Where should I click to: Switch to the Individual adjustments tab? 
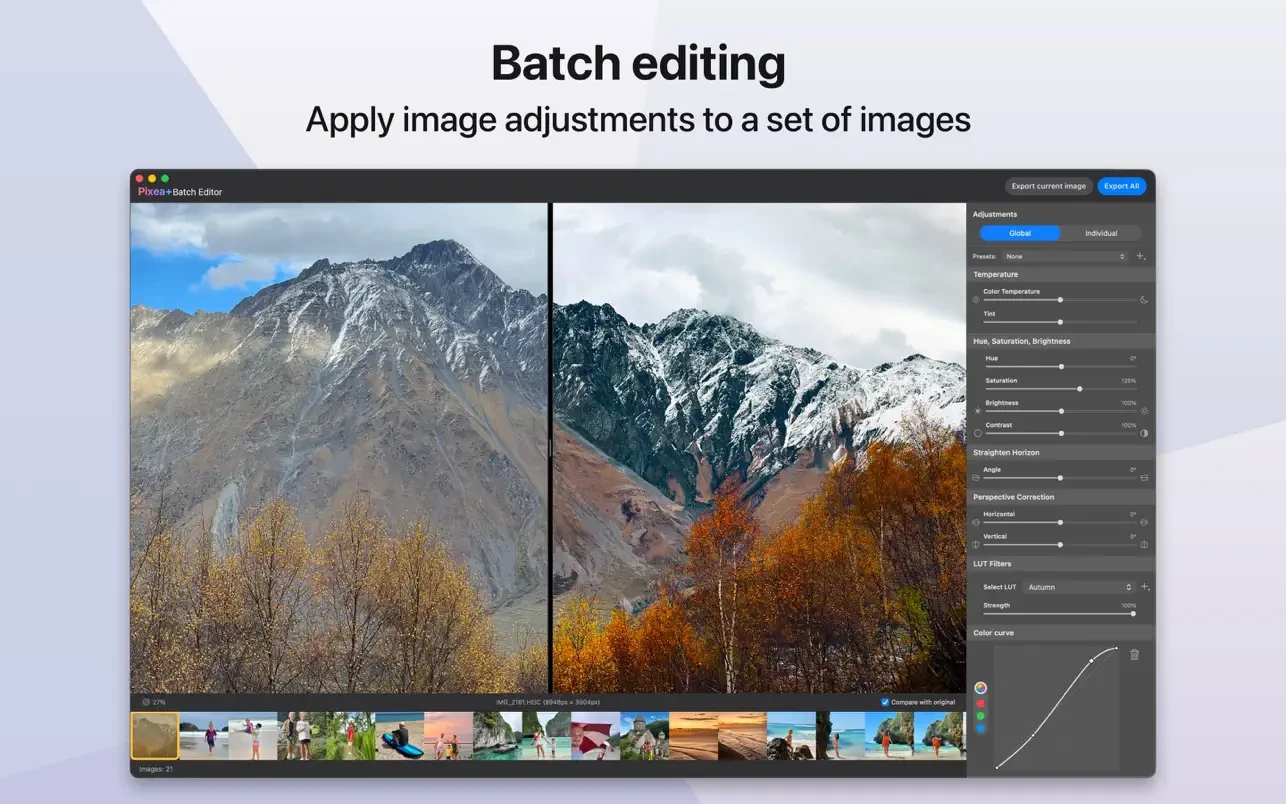click(x=1101, y=233)
